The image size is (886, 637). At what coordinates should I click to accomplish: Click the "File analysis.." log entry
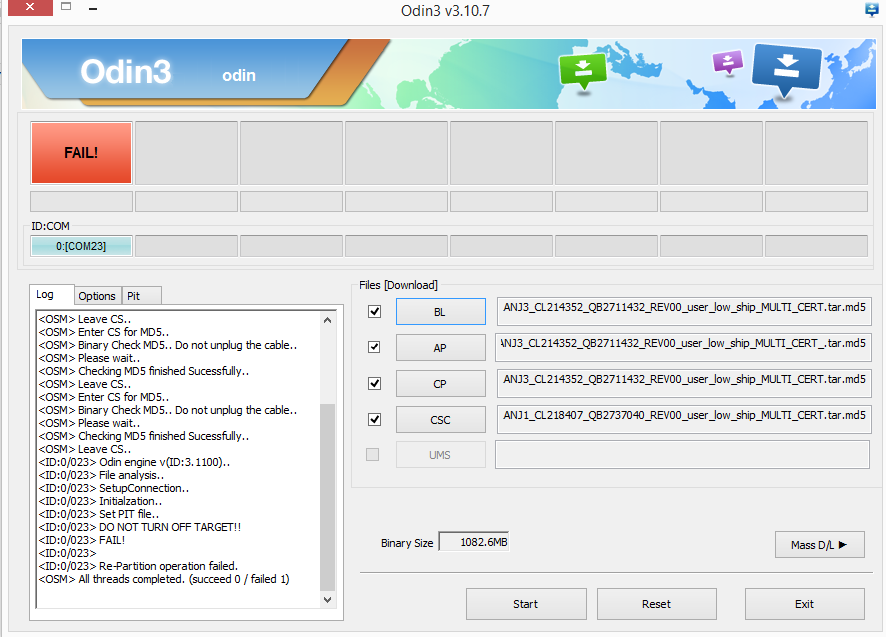[x=101, y=475]
